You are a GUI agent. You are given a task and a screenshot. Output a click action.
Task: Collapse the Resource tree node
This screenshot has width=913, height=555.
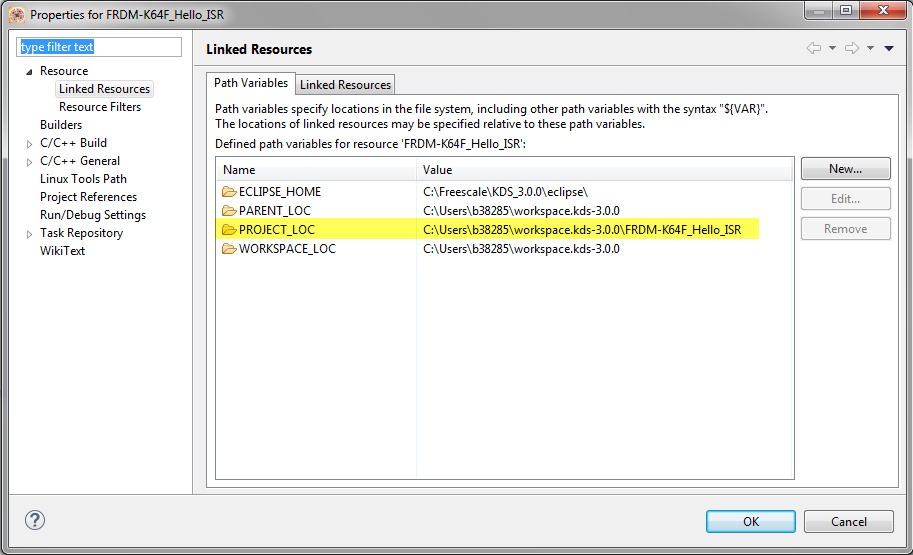pyautogui.click(x=29, y=71)
